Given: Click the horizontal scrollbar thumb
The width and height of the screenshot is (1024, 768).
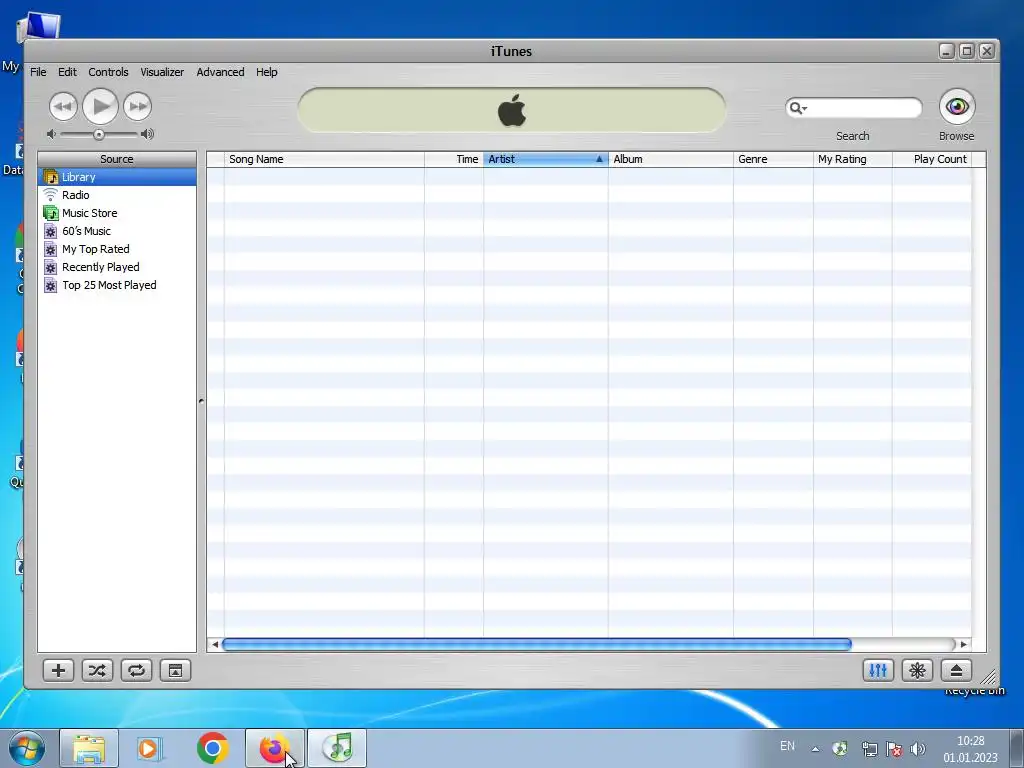Looking at the screenshot, I should pyautogui.click(x=537, y=645).
